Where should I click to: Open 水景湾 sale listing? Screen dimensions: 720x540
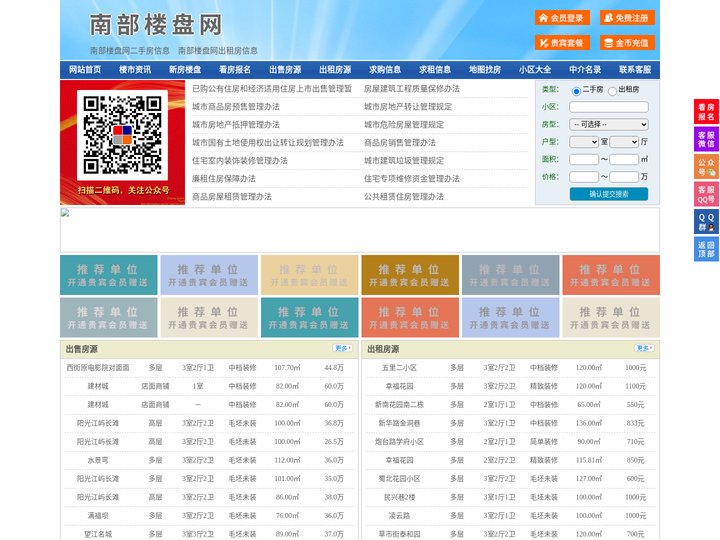98,460
